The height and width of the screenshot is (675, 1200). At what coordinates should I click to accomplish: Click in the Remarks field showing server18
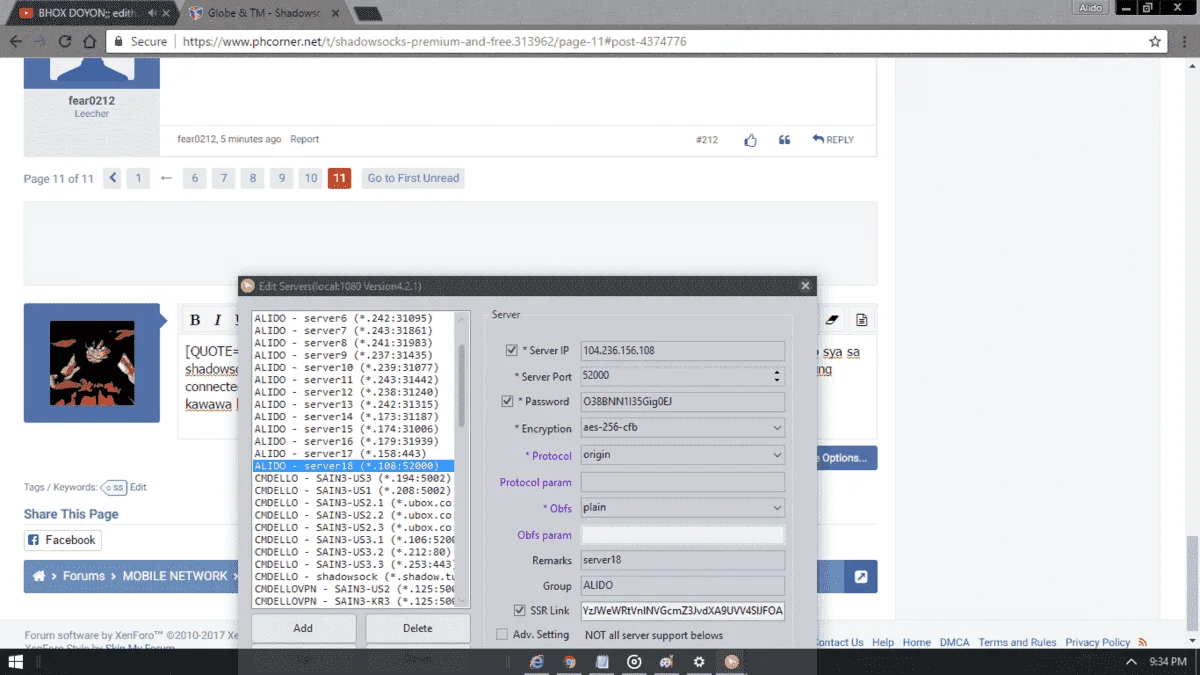(683, 560)
